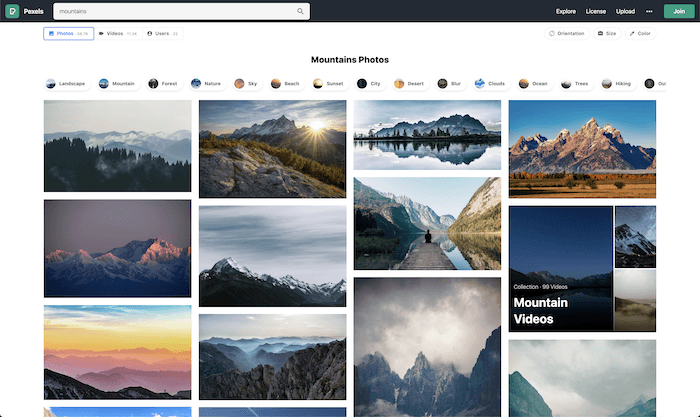700x417 pixels.
Task: Open the orange sunset layered hills photo
Action: pyautogui.click(x=117, y=352)
